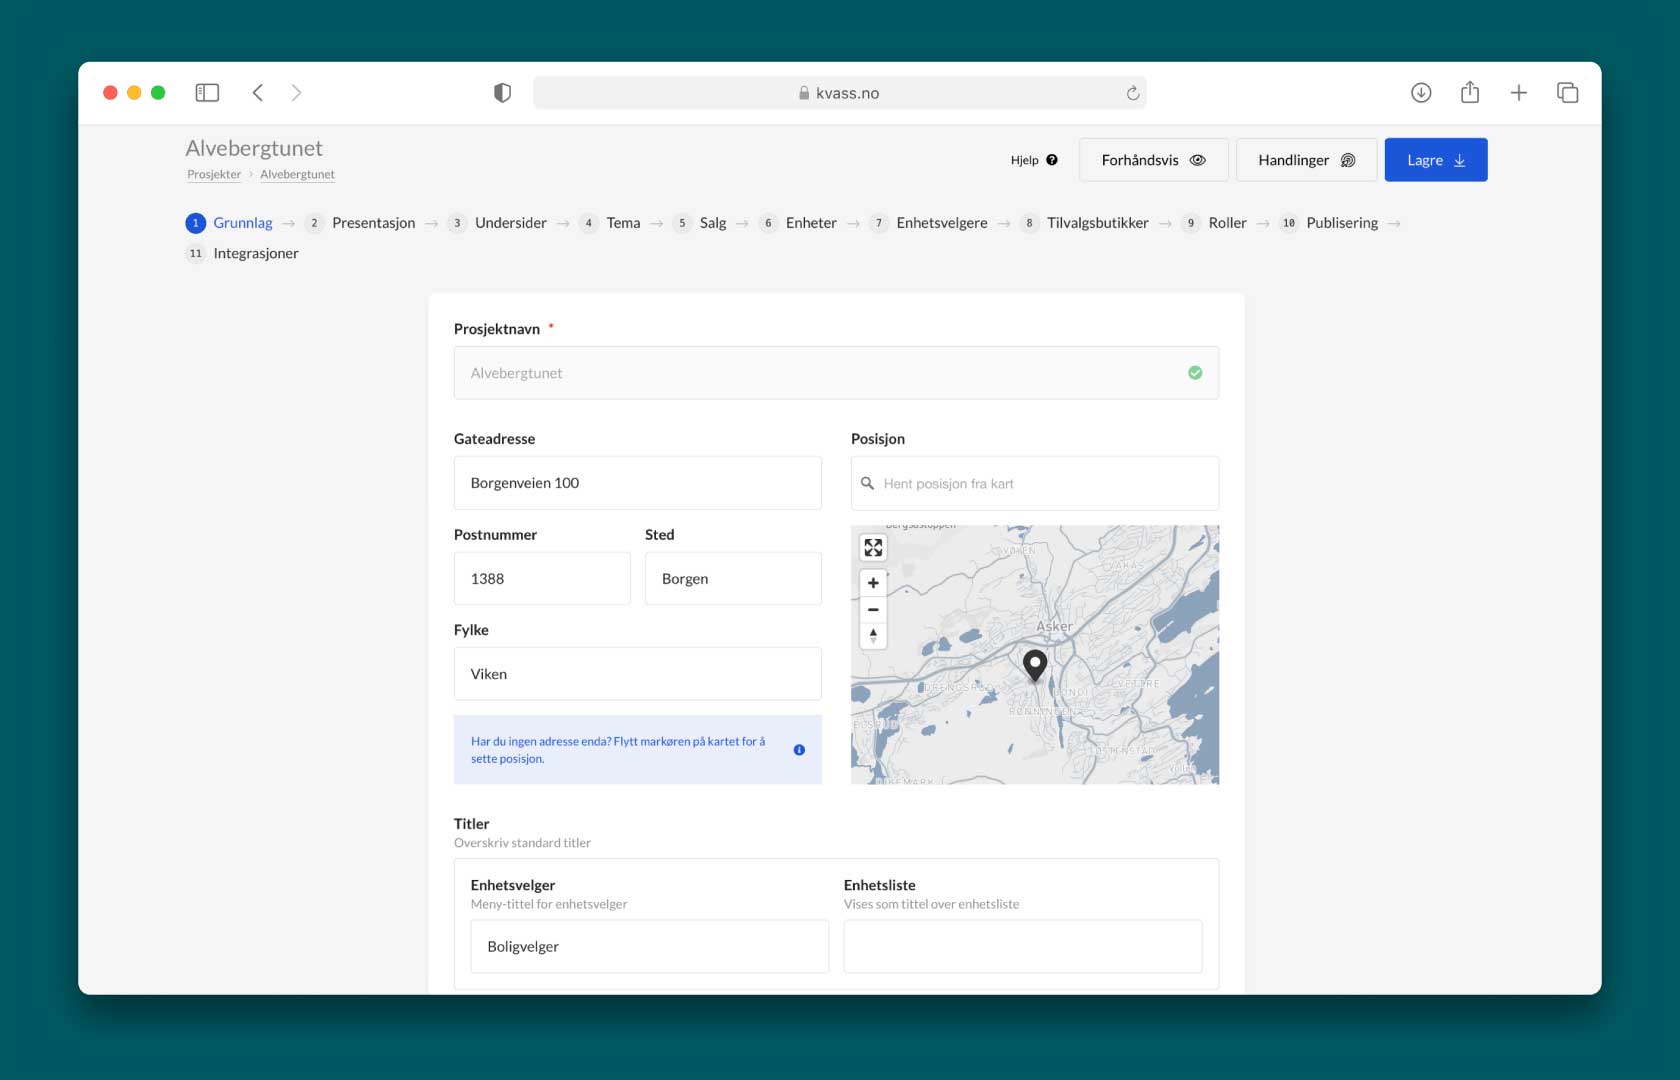Reset map bearing with compass icon
The image size is (1680, 1080).
coord(873,635)
